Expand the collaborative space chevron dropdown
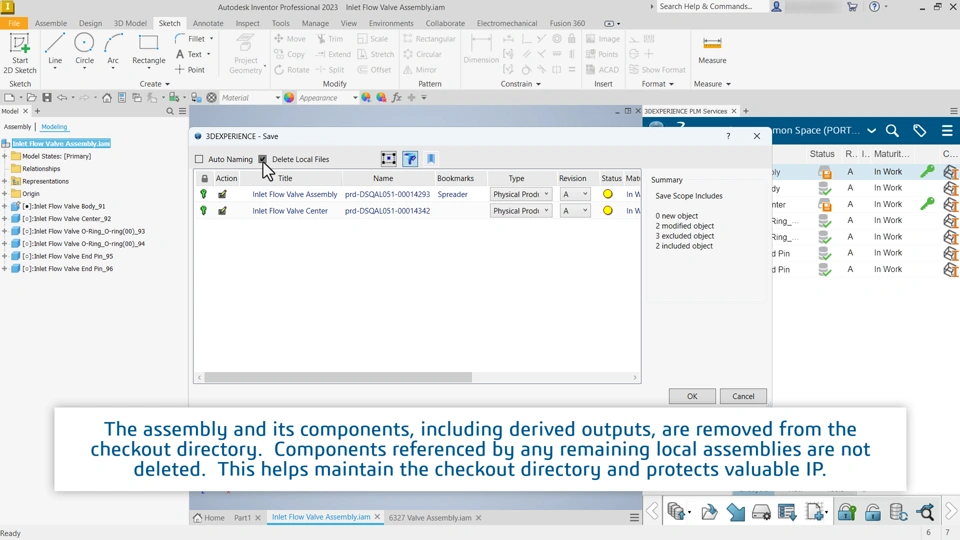960x540 pixels. pyautogui.click(x=871, y=130)
